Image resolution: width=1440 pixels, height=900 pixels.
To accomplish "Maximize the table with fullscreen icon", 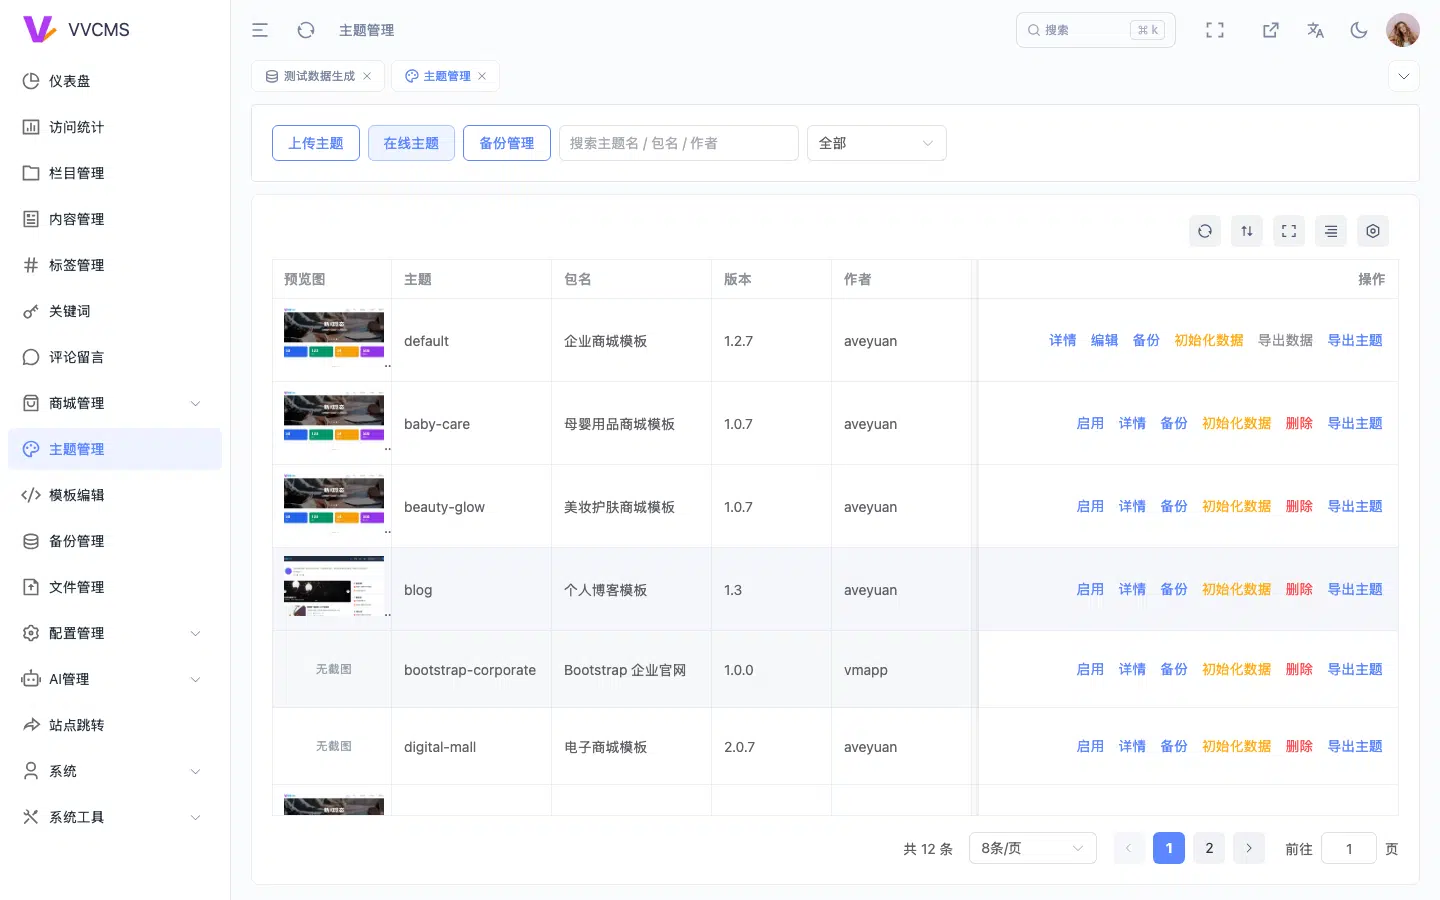I will (1289, 231).
